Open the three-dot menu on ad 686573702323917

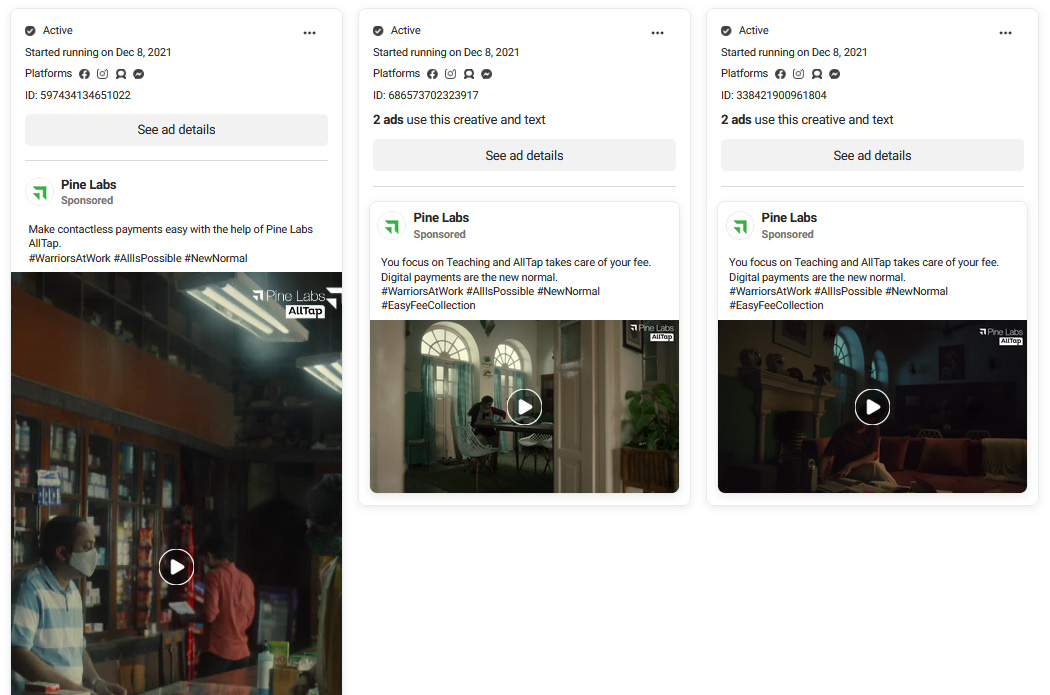click(x=658, y=33)
